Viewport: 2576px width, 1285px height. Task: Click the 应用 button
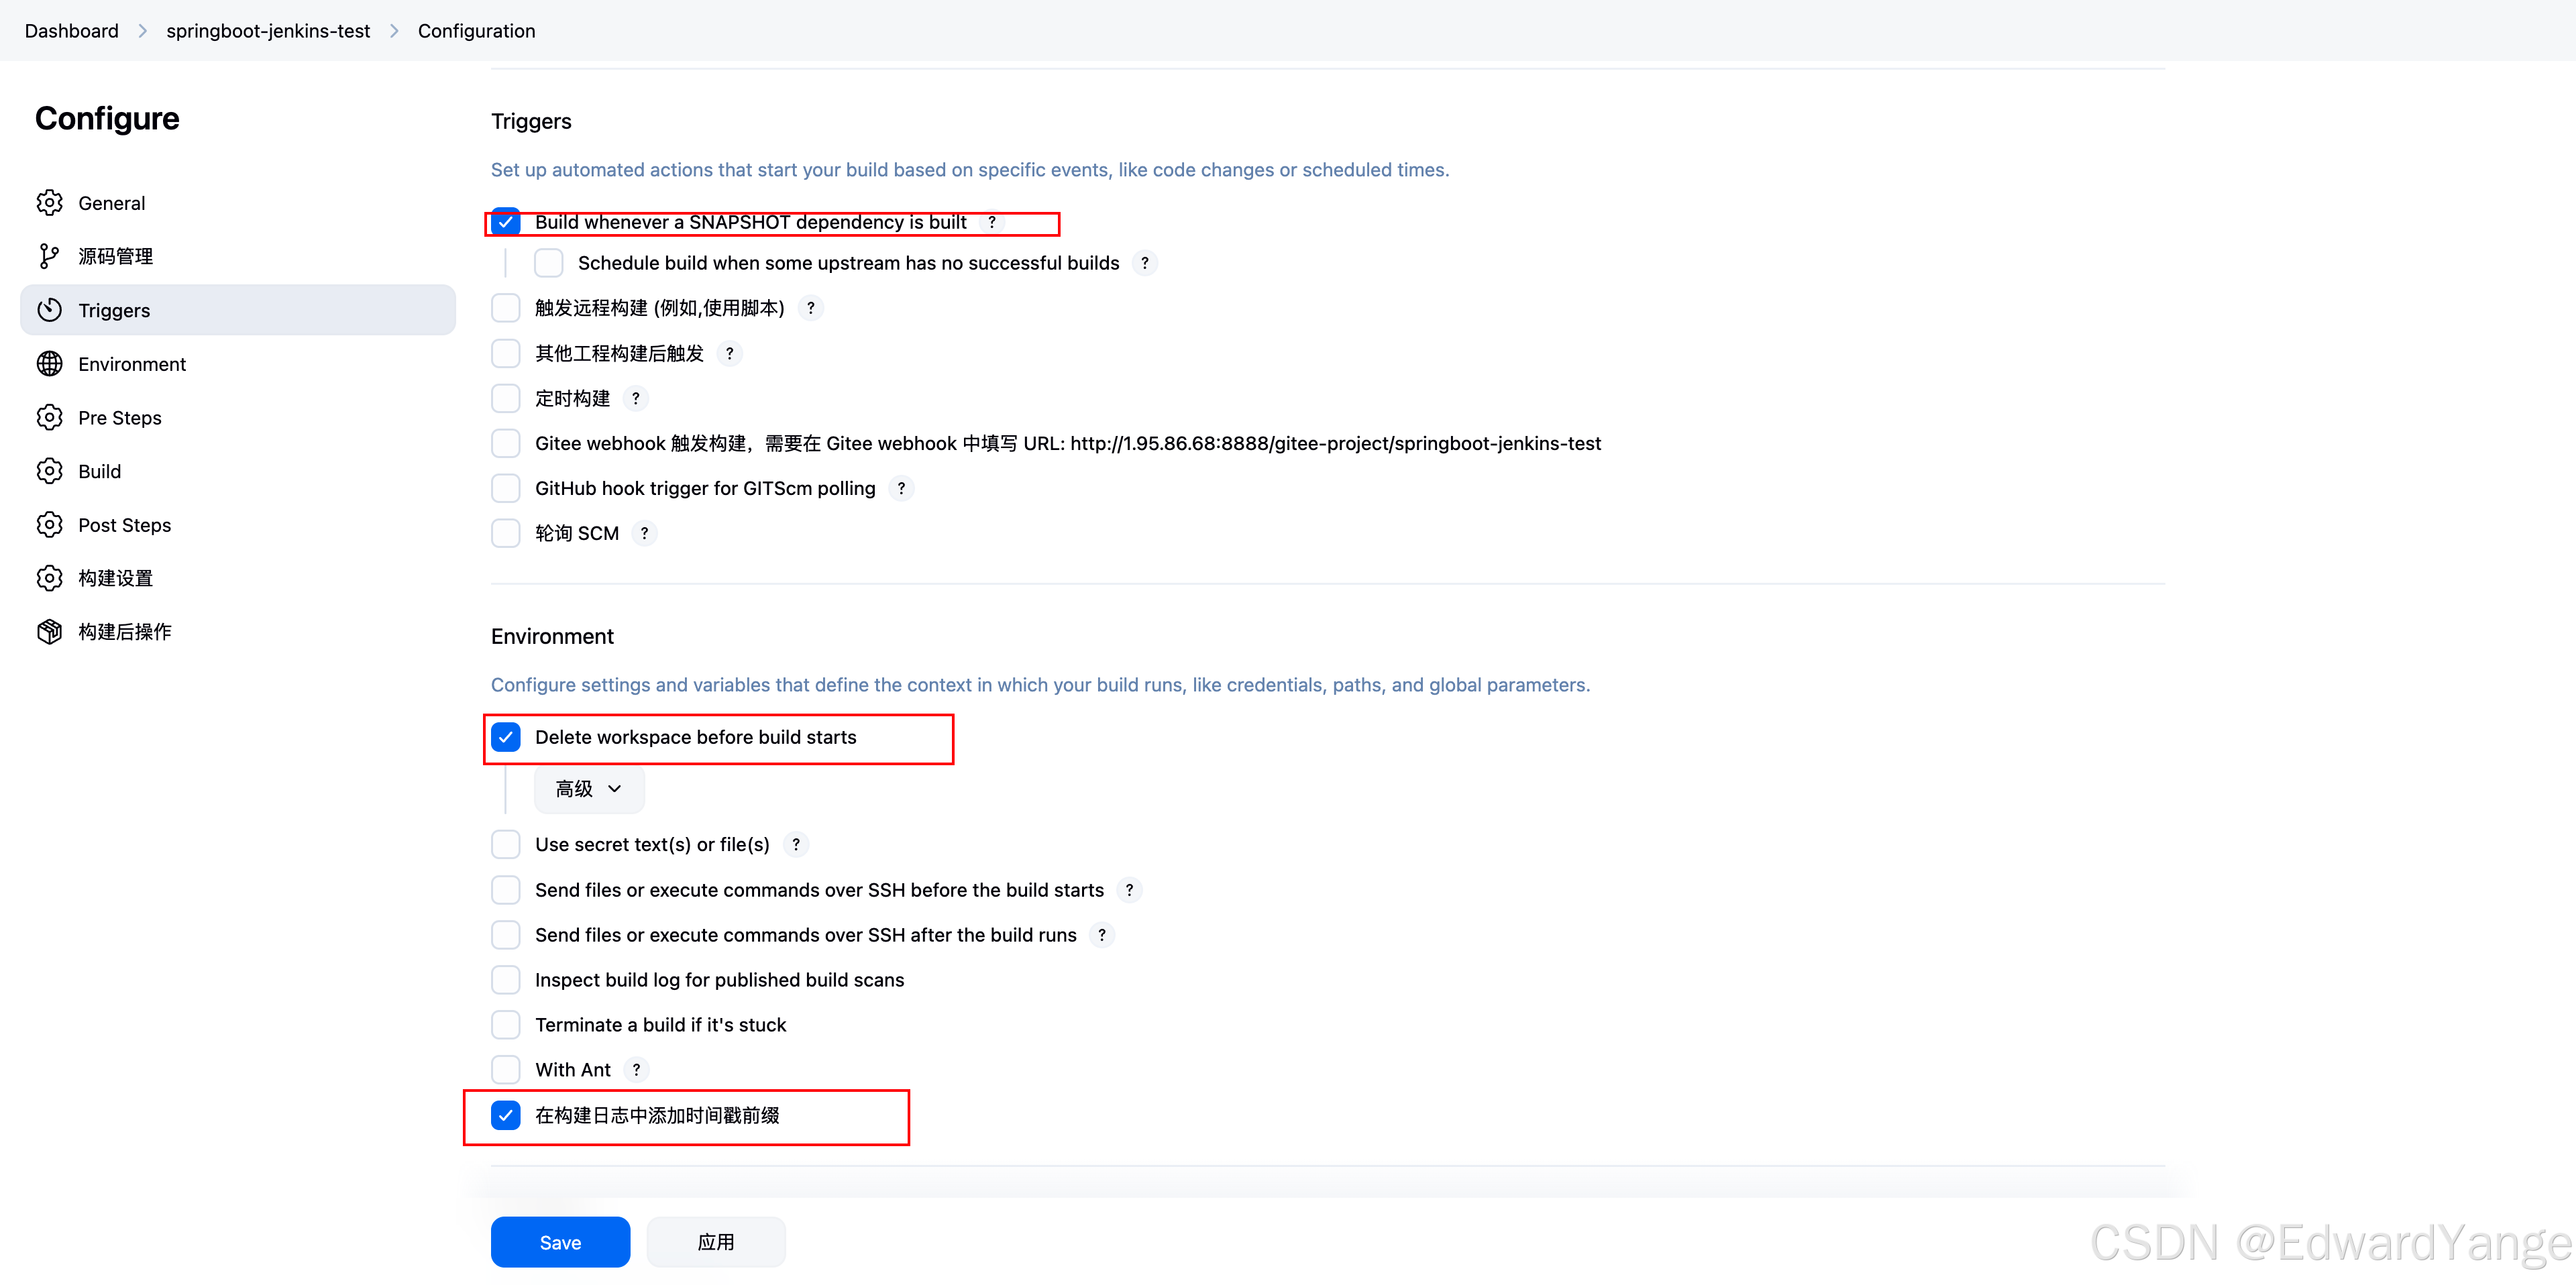click(716, 1241)
